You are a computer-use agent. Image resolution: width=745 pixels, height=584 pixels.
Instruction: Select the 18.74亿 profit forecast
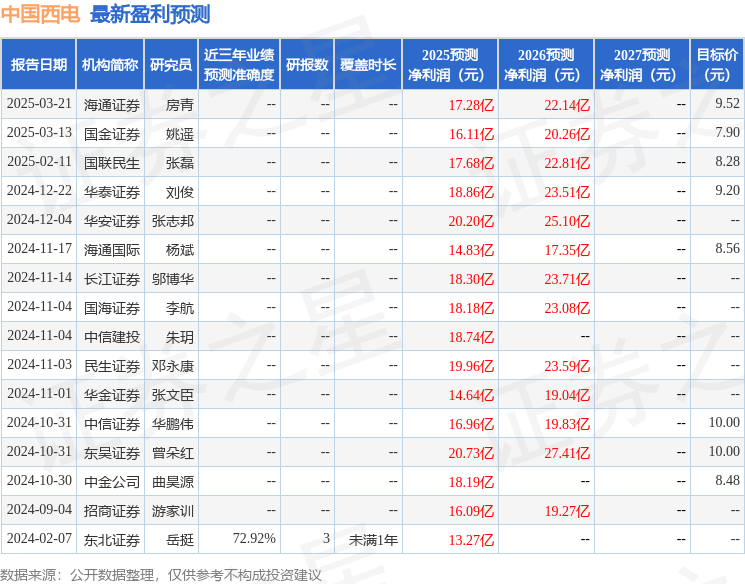[471, 337]
